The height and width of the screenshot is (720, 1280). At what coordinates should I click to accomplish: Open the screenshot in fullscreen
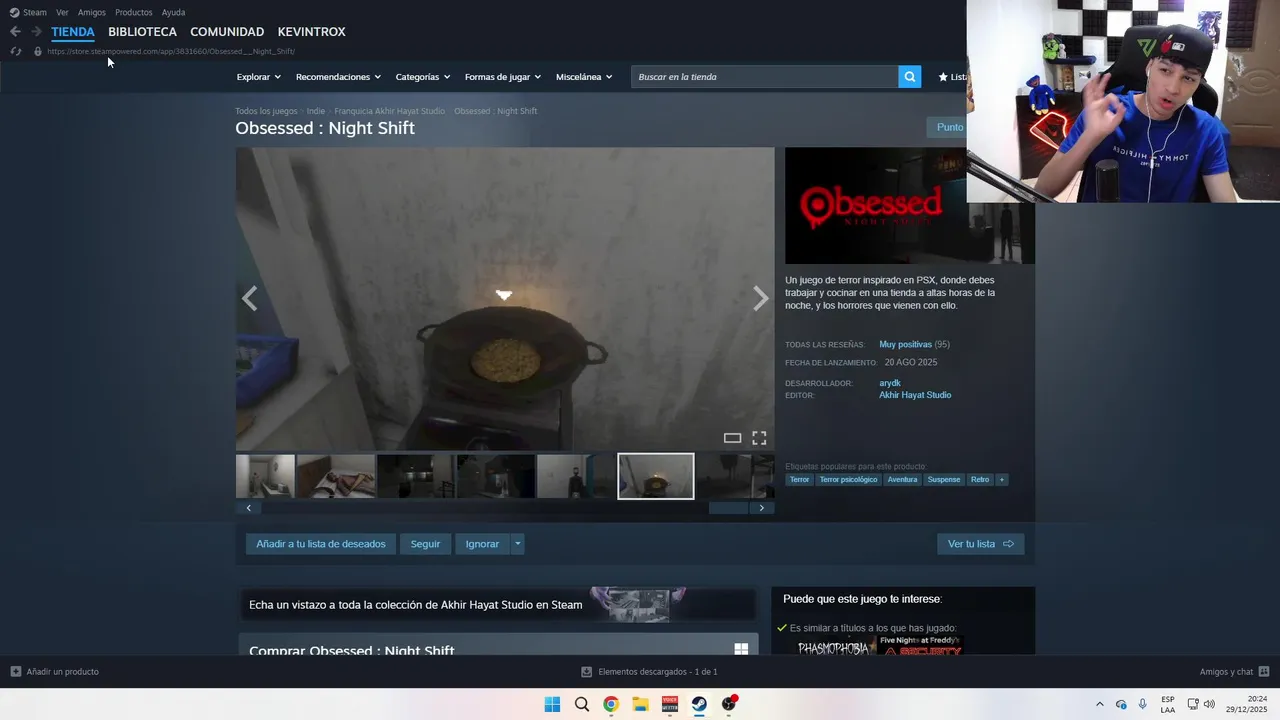tap(759, 438)
